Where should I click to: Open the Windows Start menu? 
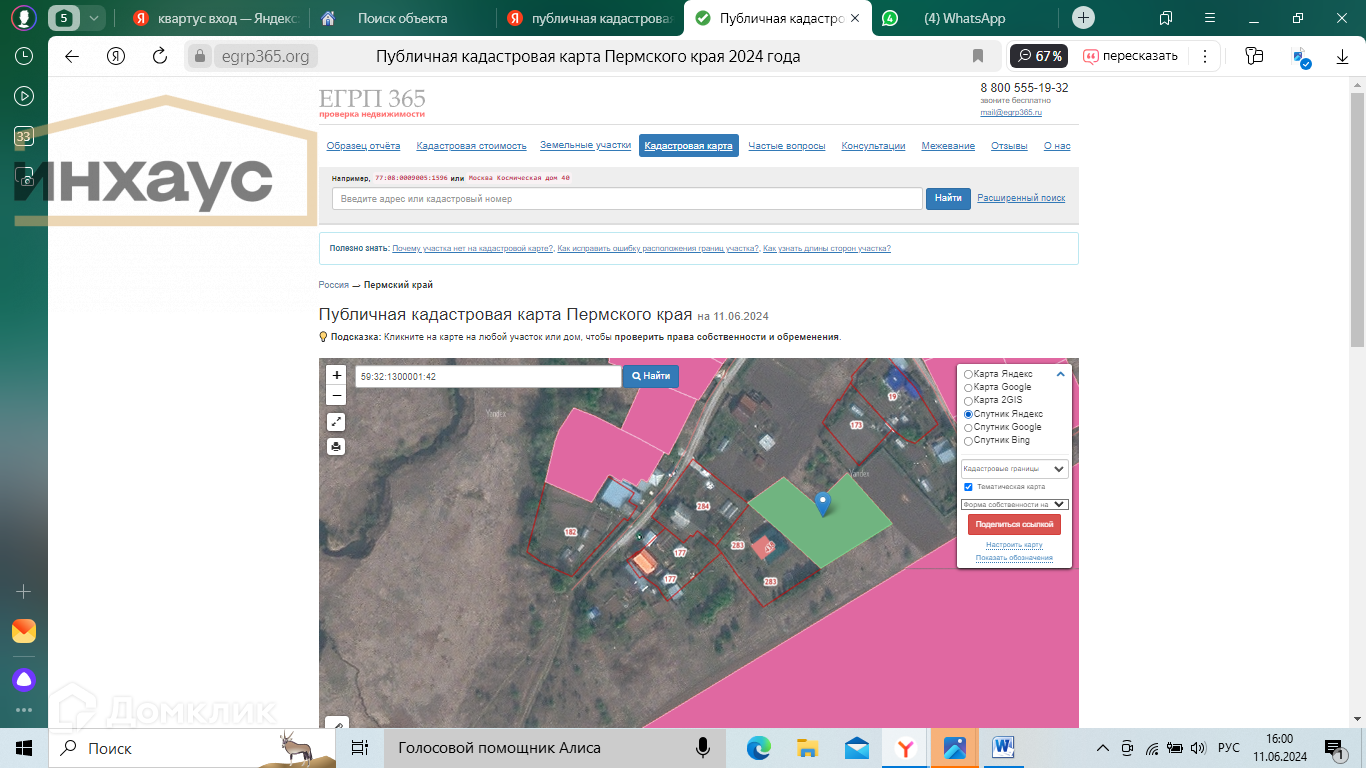pos(24,748)
